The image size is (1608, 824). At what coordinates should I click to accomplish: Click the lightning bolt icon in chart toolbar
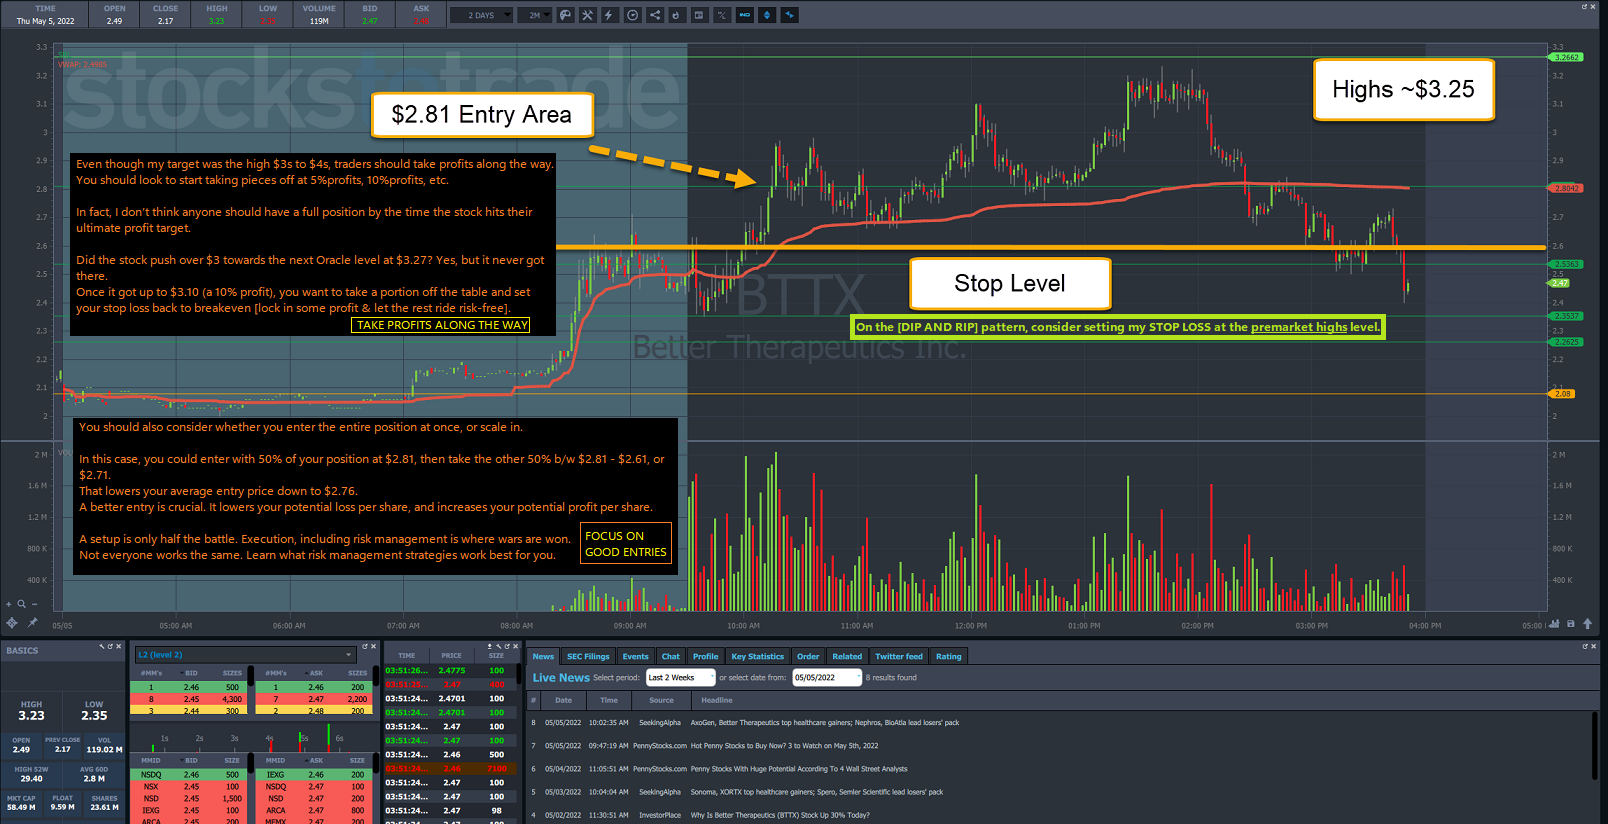609,15
